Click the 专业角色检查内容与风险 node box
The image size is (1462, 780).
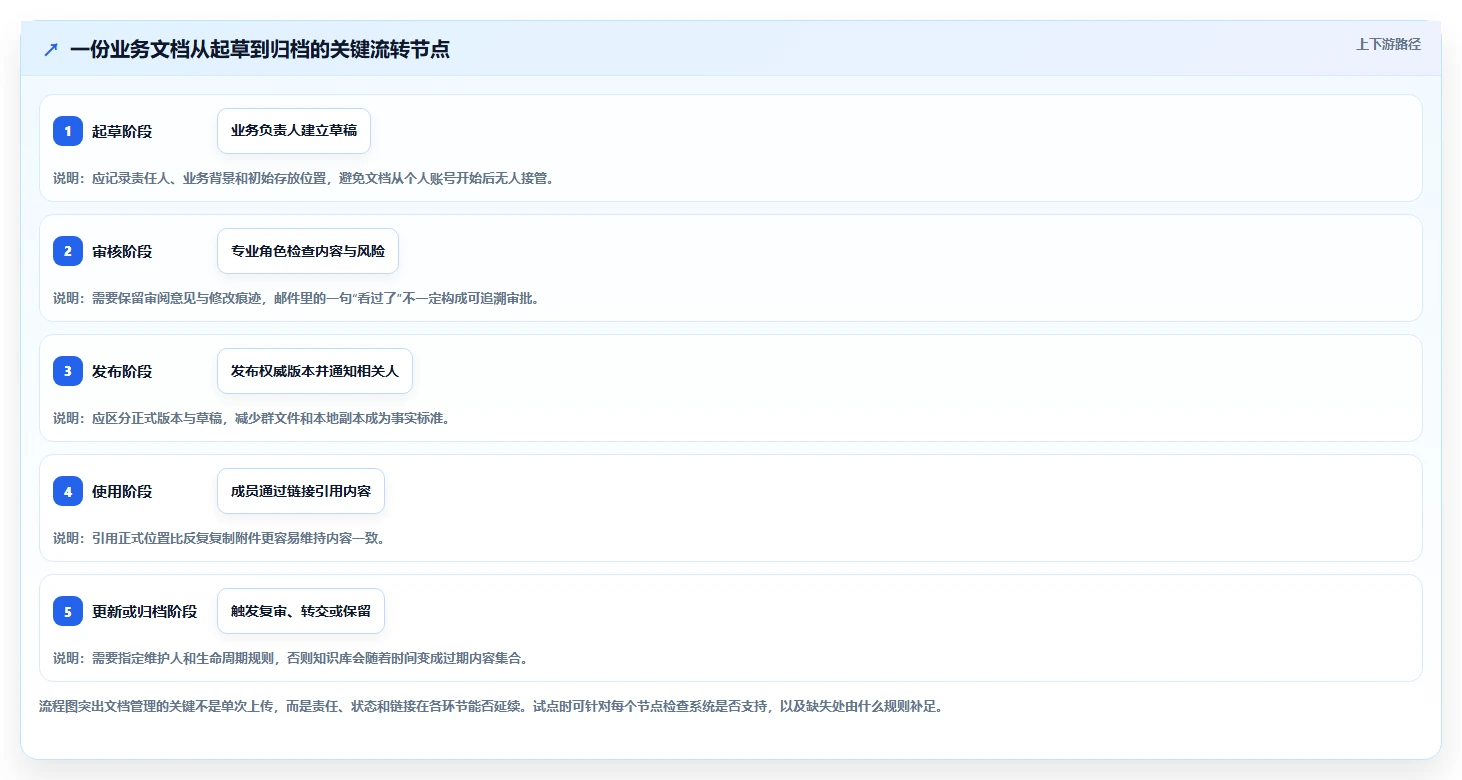308,251
